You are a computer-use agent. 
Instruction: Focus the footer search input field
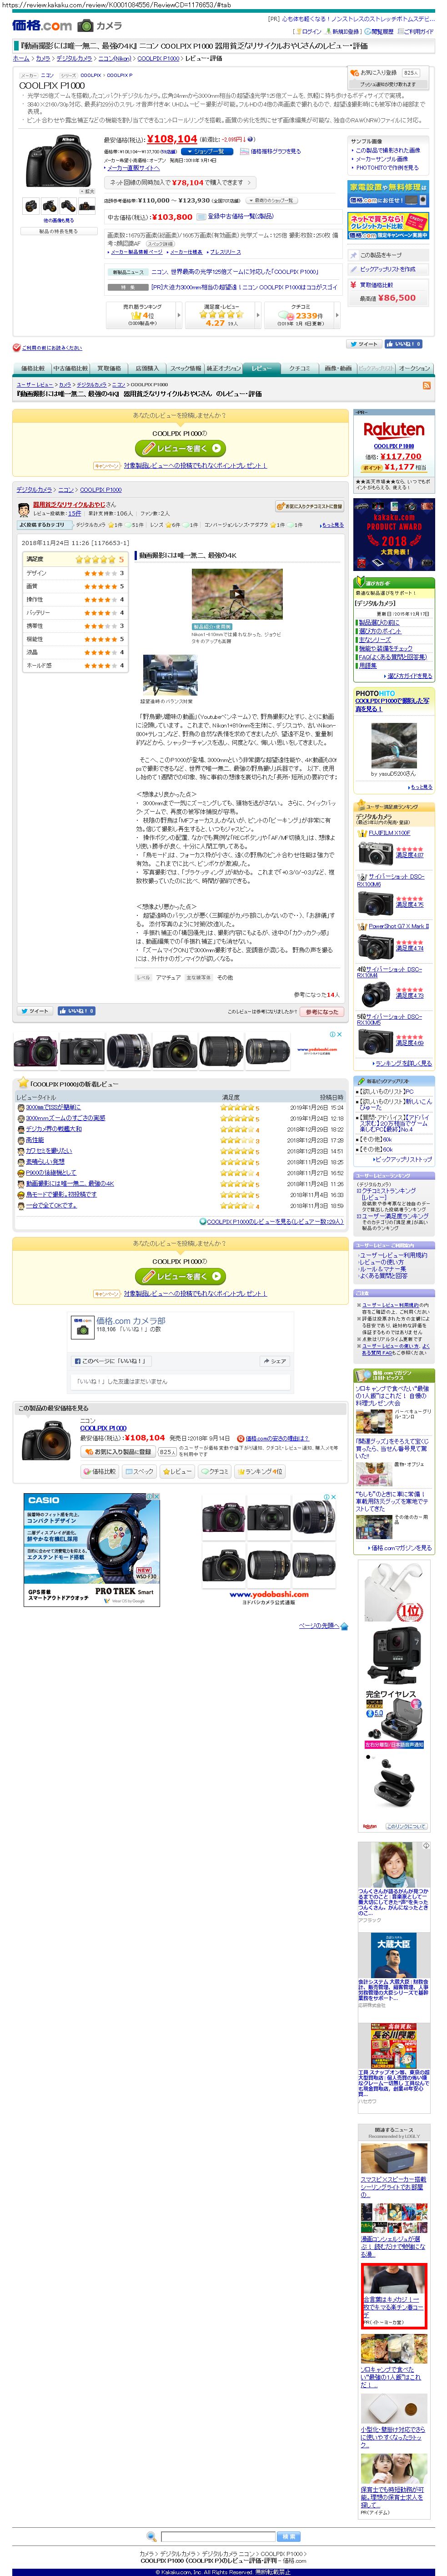217,2537
